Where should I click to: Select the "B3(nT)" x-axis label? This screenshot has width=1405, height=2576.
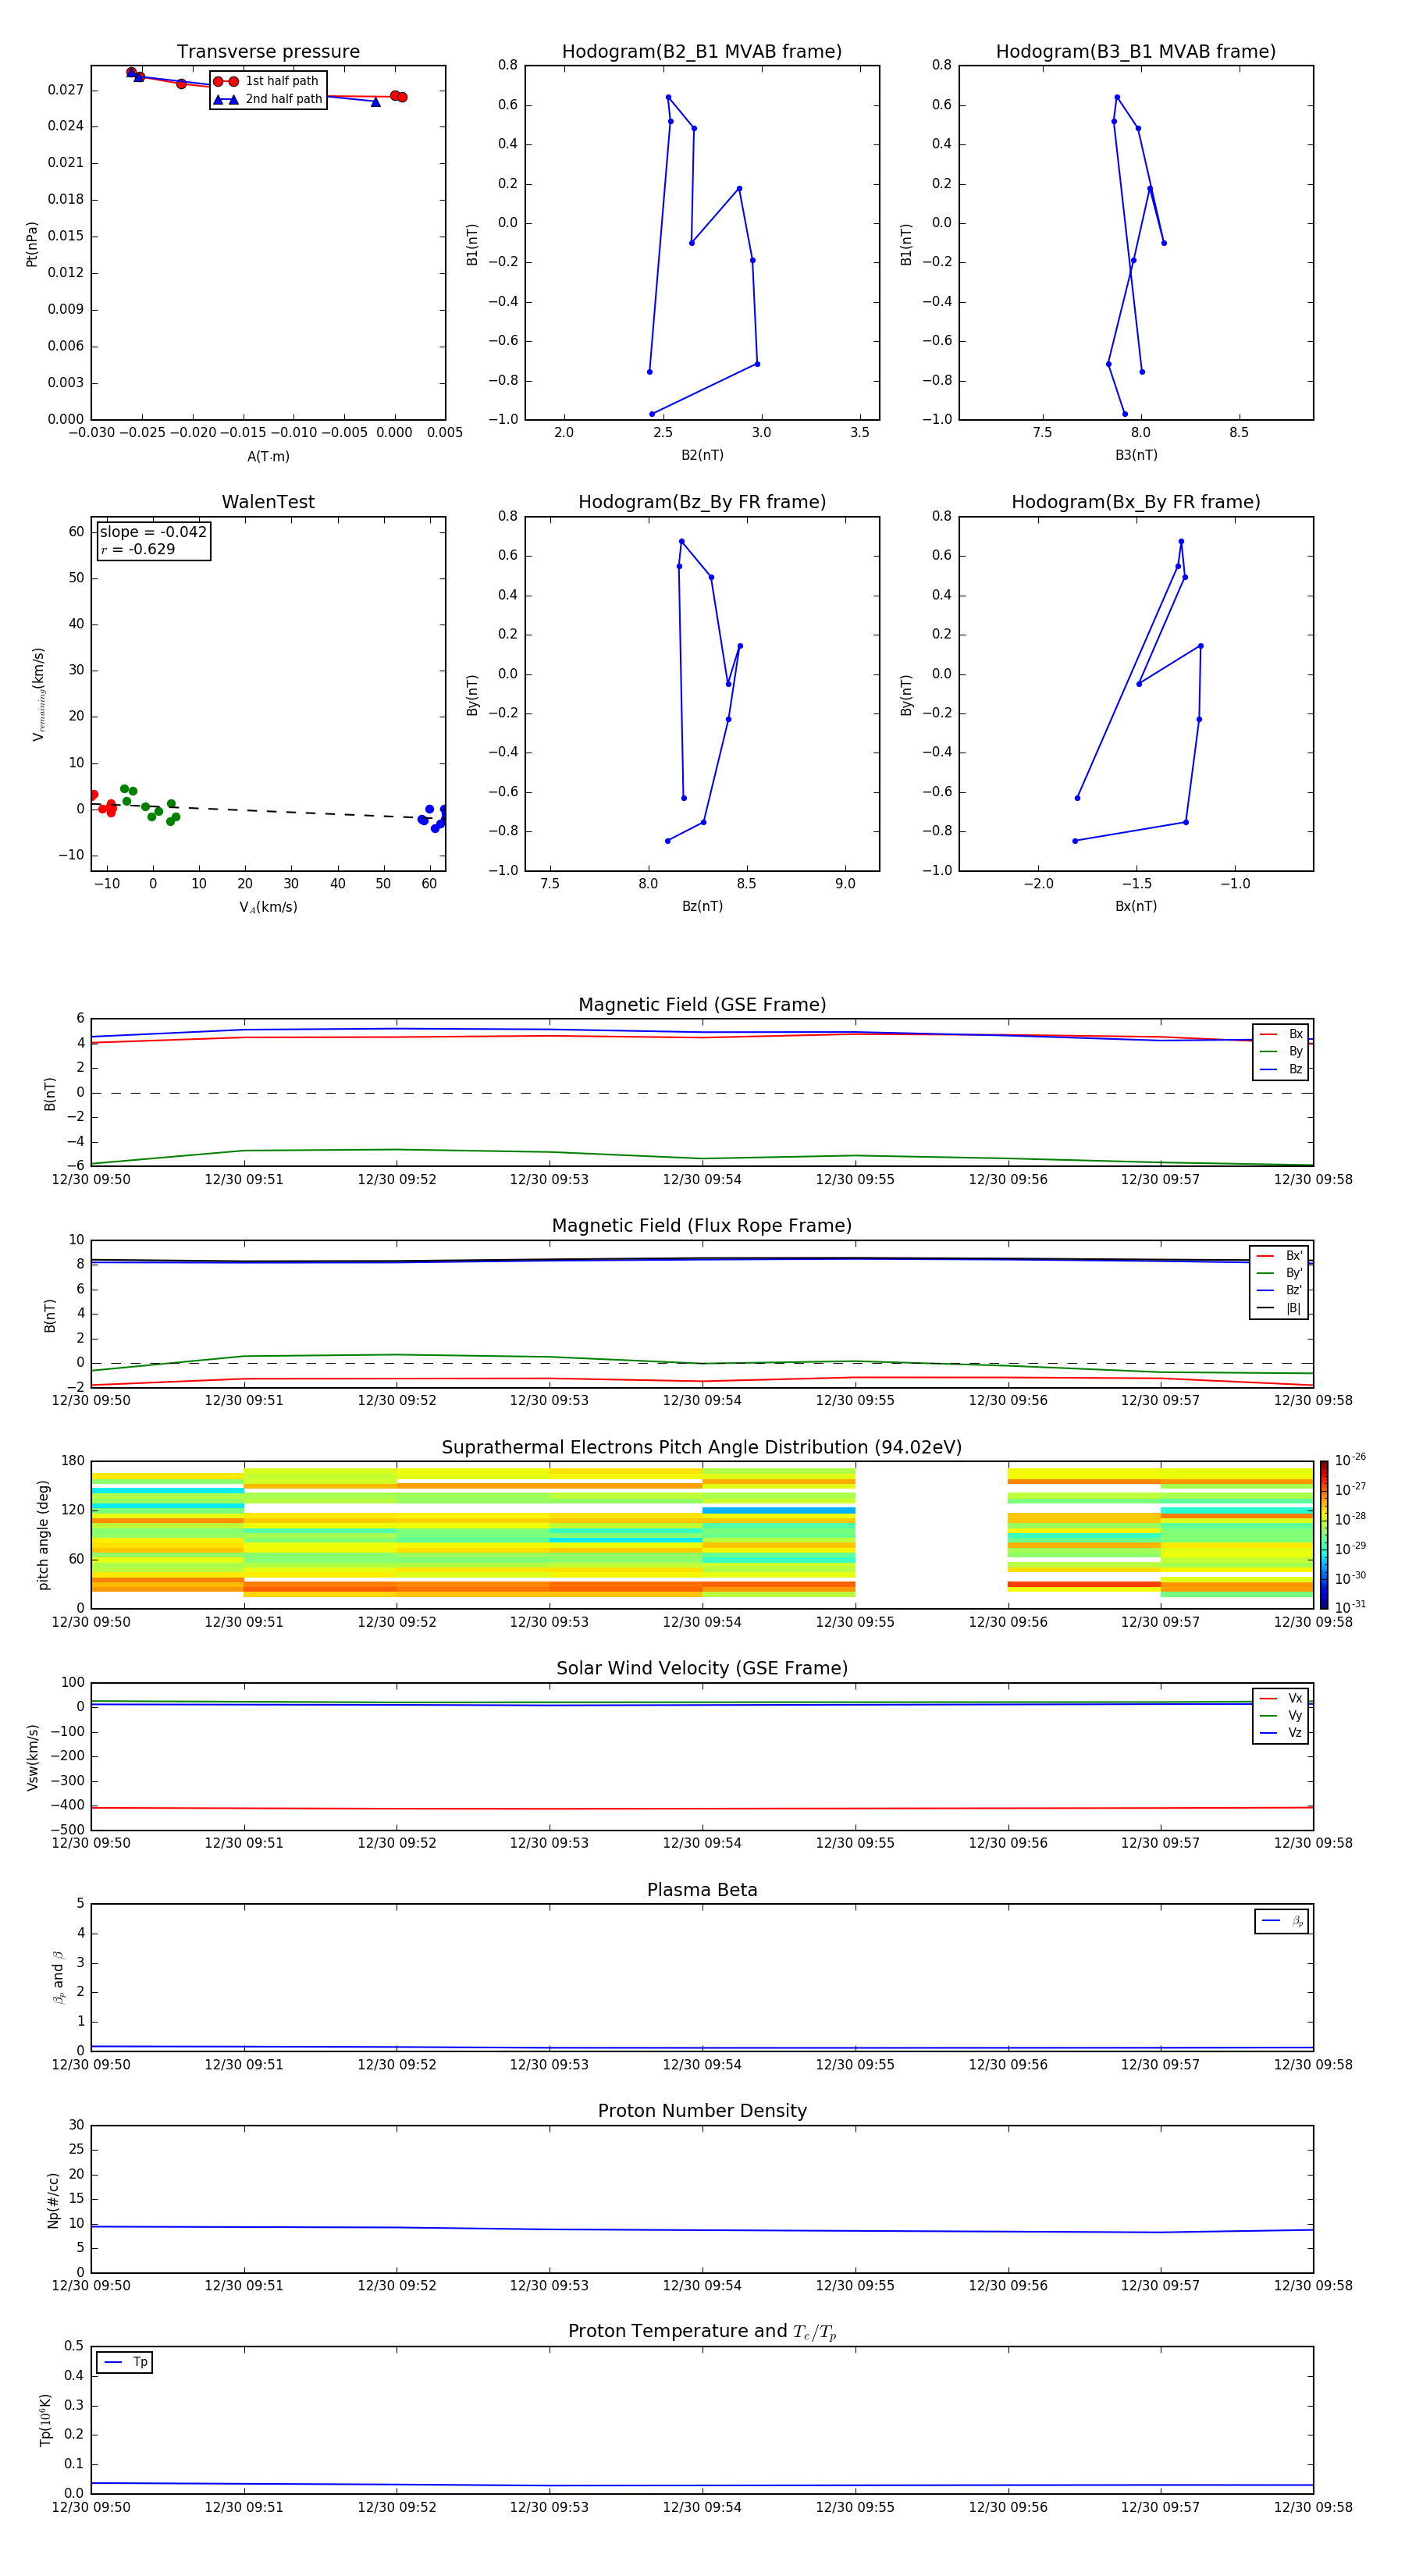pos(1136,455)
